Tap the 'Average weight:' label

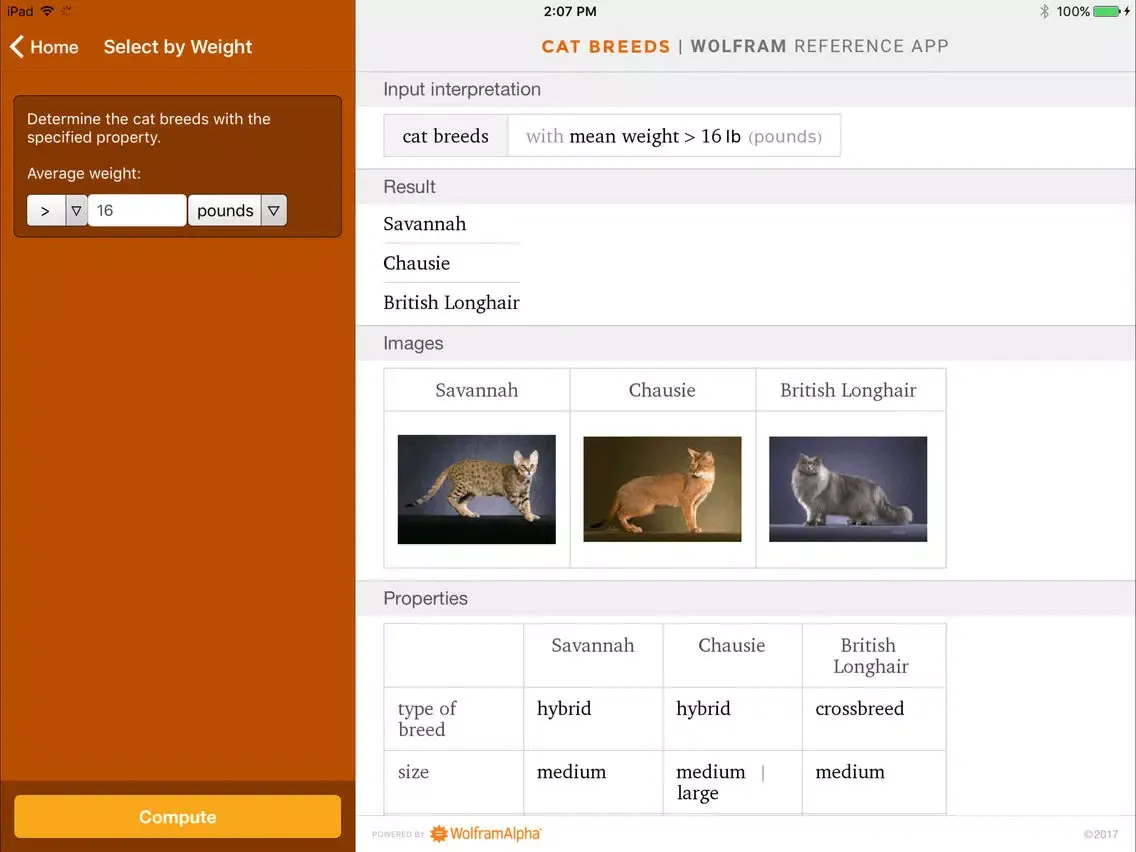point(84,174)
